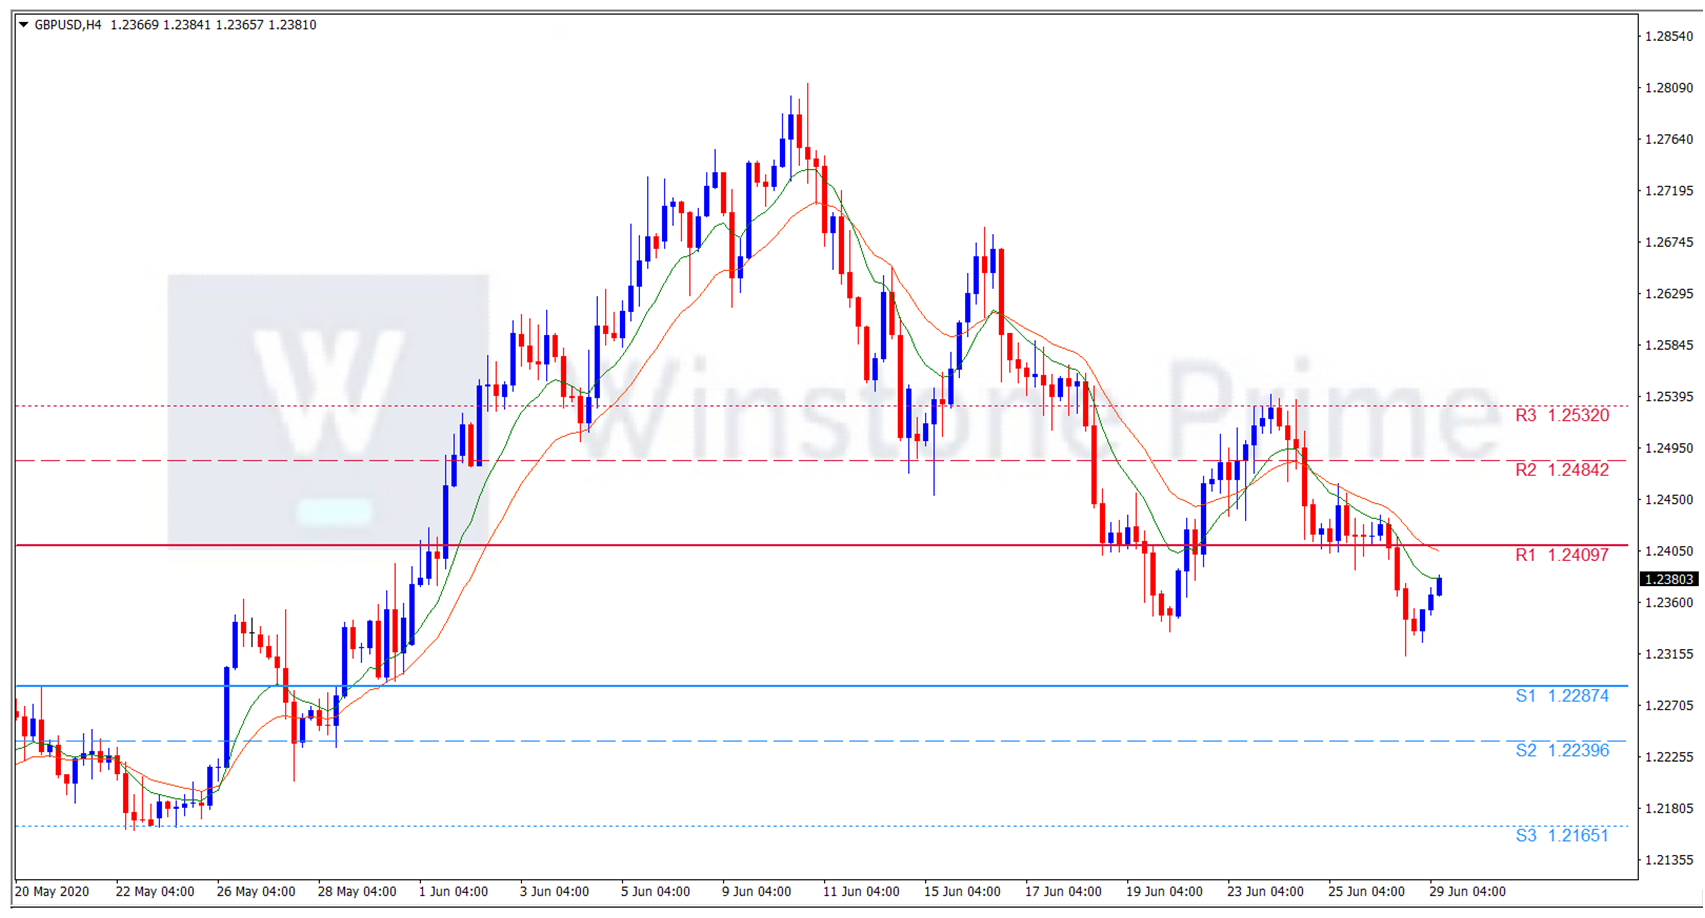Click the most recent blue candle on the chart
Screen dimensions: 1705x918
coord(1439,586)
